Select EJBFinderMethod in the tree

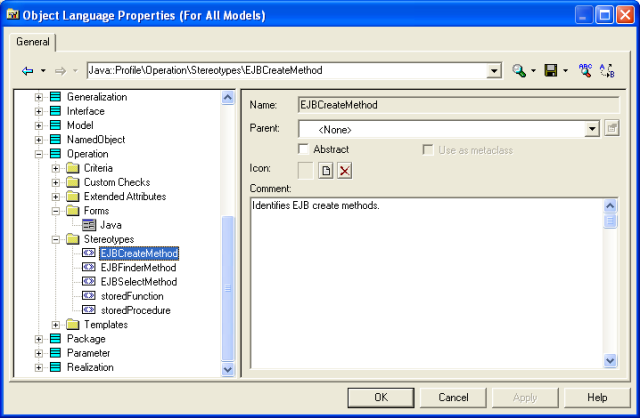(x=138, y=268)
